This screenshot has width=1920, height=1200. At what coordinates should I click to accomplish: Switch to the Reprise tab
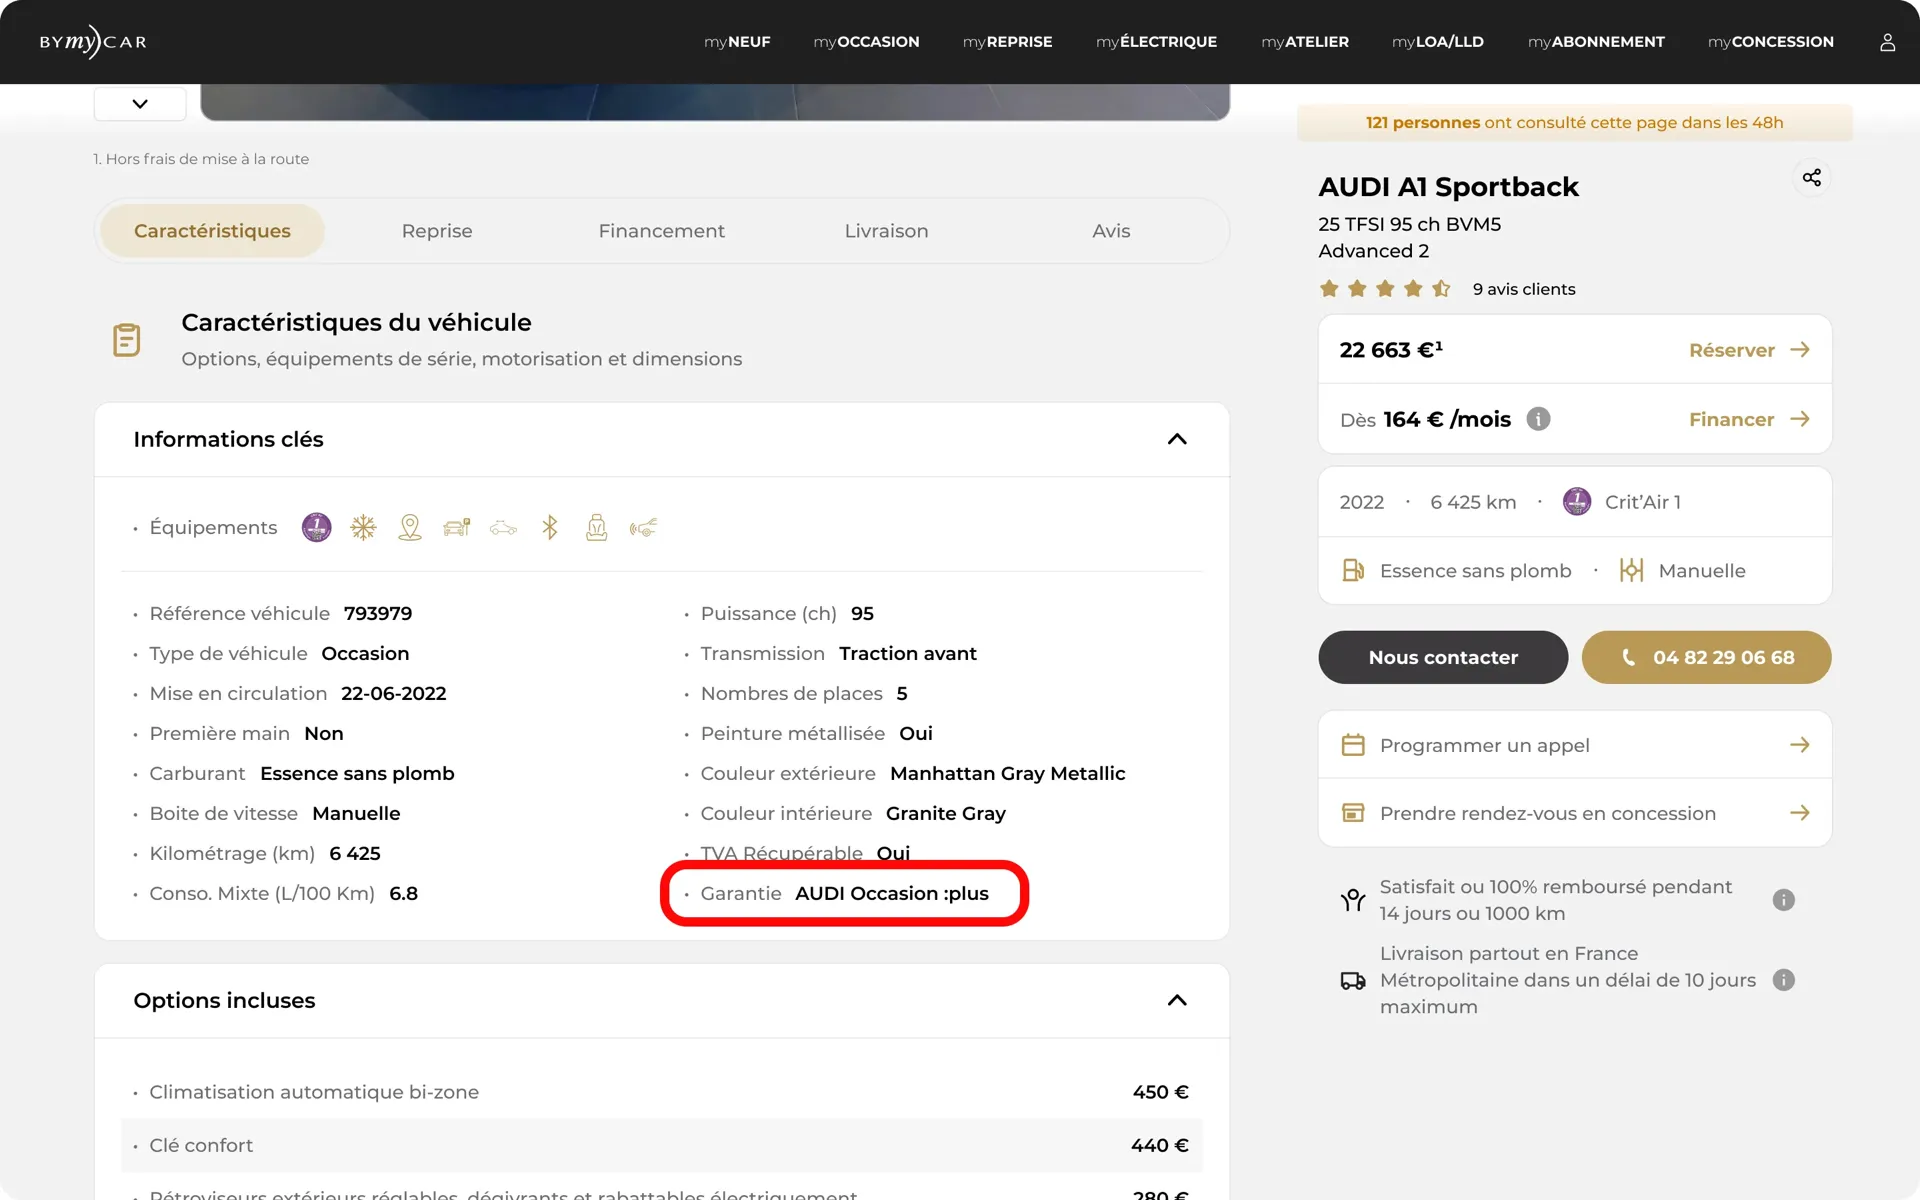click(x=437, y=231)
